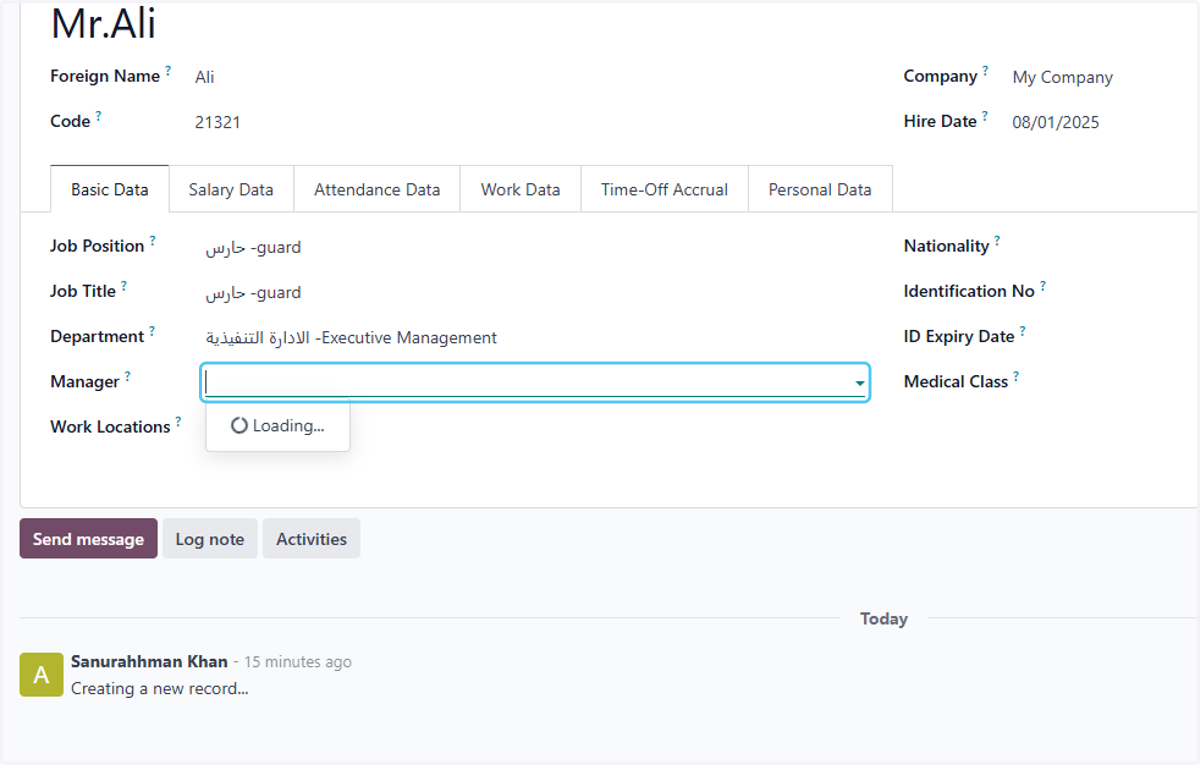Click the Send message button
Viewport: 1200px width, 765px height.
coord(88,539)
